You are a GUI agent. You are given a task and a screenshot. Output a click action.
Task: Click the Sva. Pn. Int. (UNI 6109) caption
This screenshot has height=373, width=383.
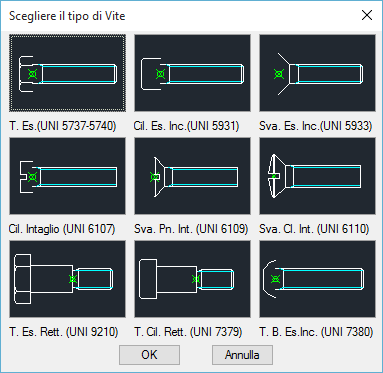point(191,229)
